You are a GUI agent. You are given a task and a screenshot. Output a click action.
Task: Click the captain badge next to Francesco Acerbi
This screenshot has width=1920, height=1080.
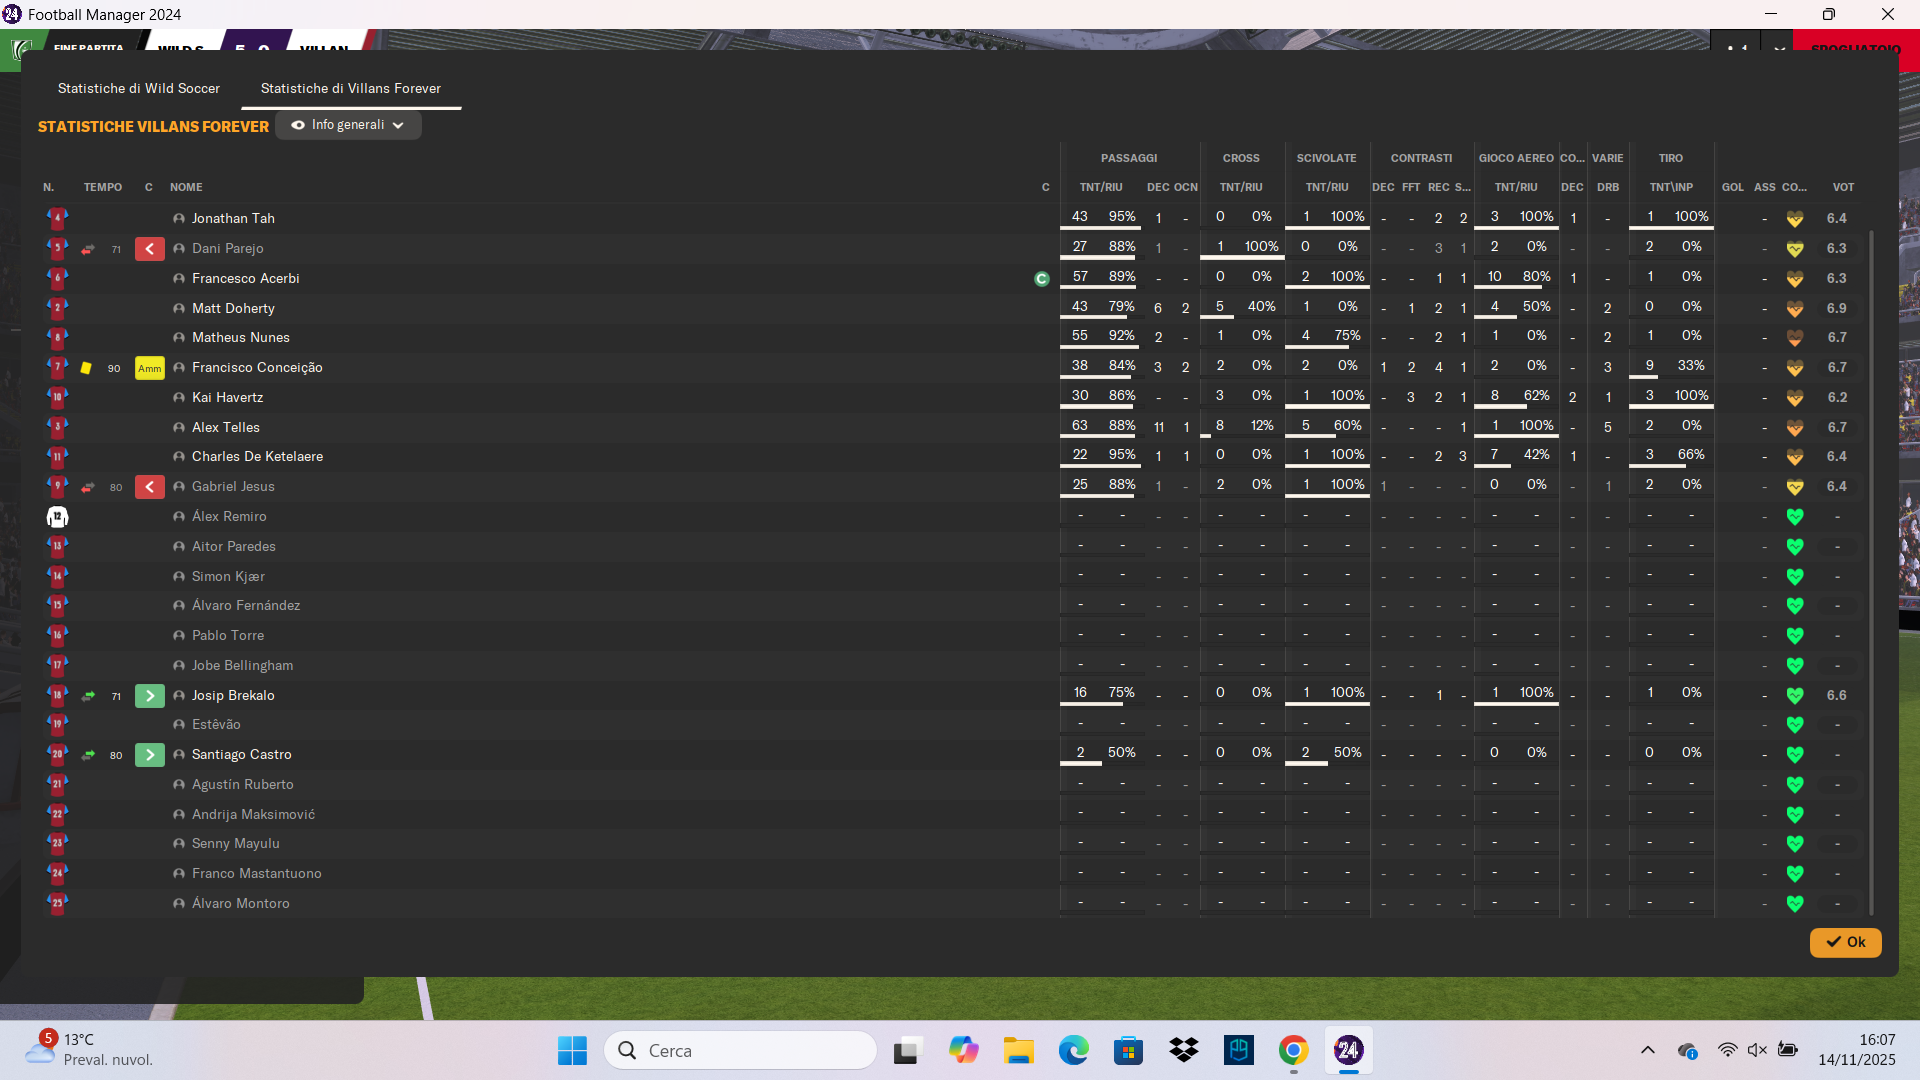click(1041, 279)
